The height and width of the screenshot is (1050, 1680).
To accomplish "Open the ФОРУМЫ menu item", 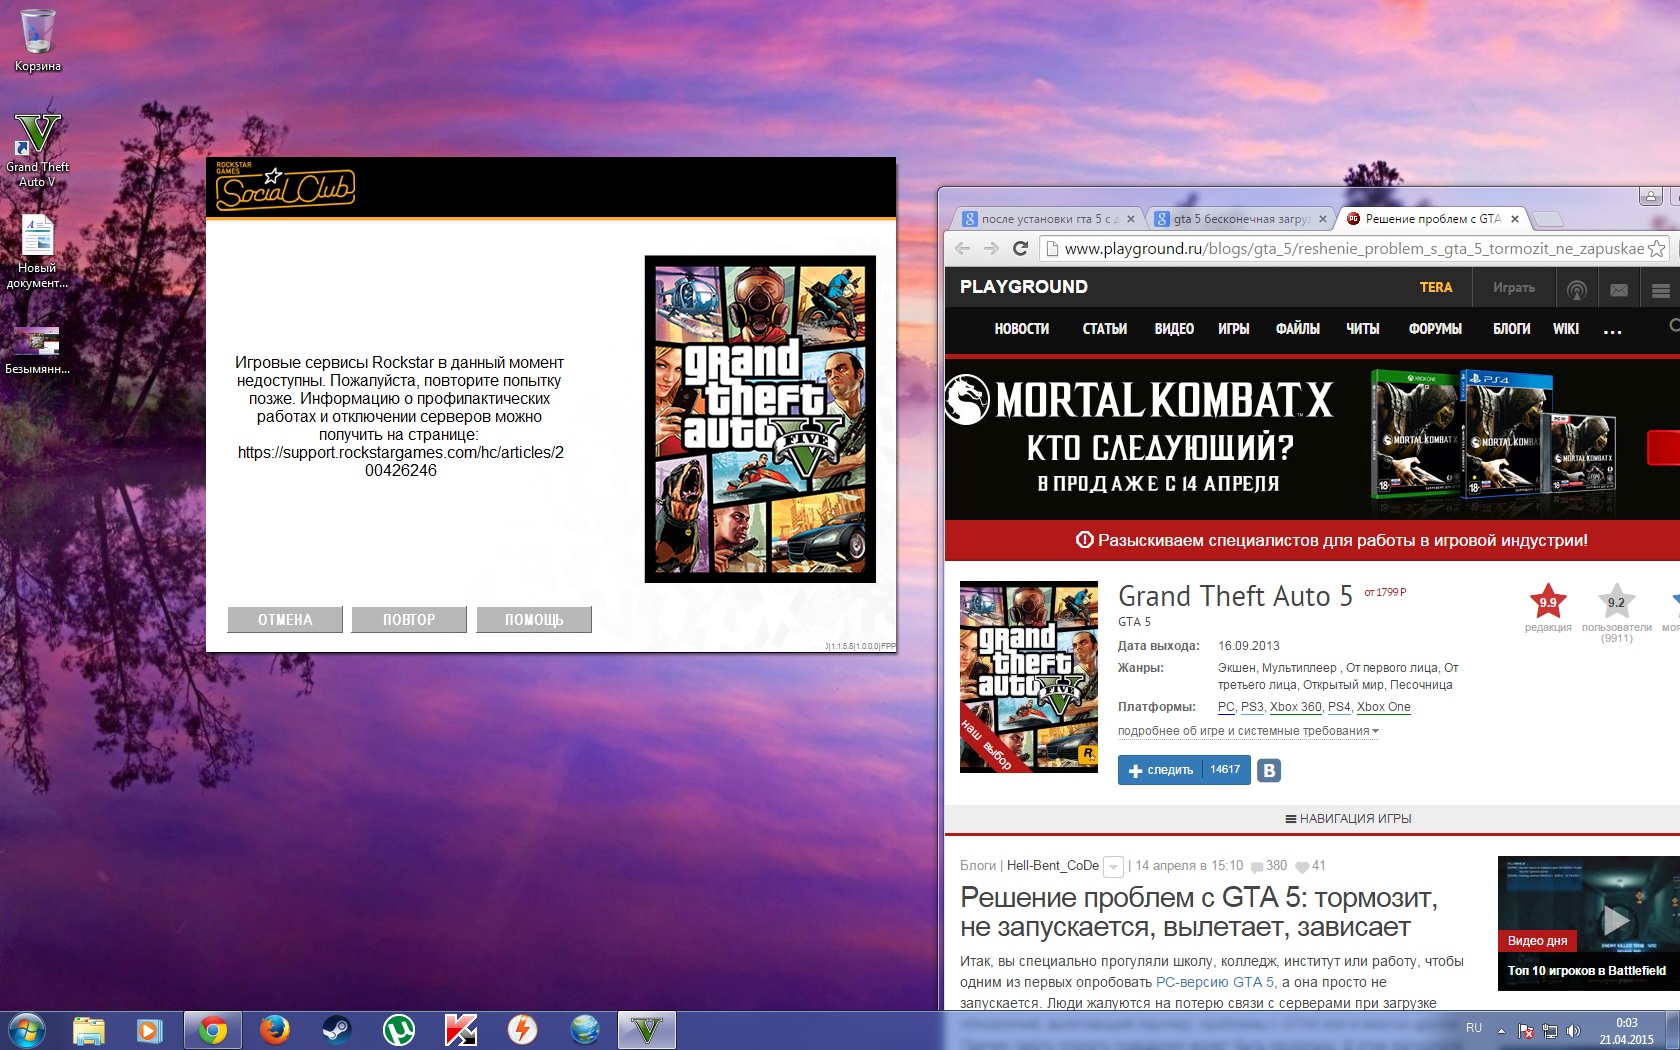I will click(1435, 329).
